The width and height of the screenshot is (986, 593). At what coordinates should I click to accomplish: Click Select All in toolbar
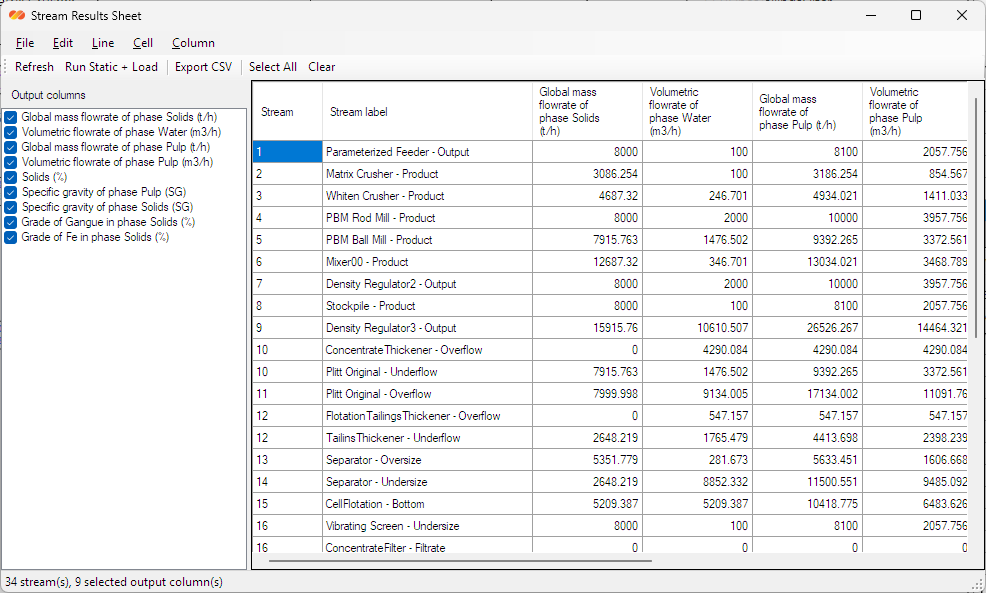coord(272,67)
